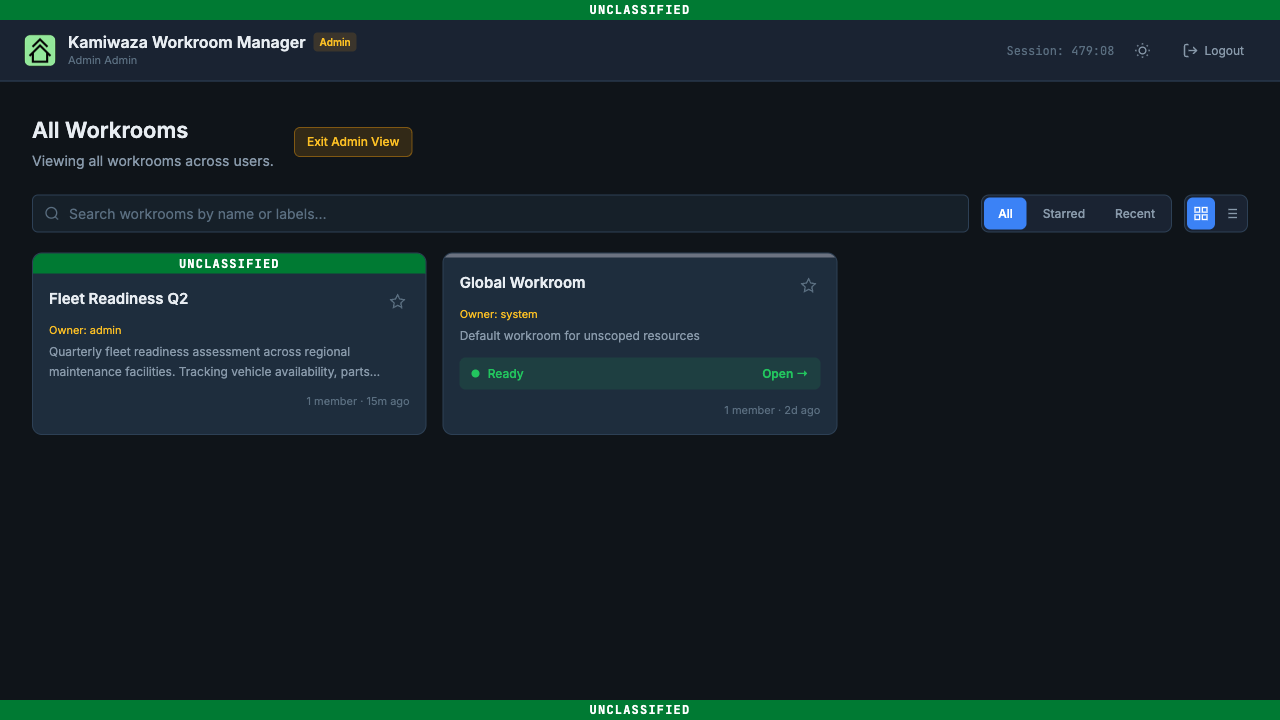
Task: Select the All filter tab
Action: click(1005, 213)
